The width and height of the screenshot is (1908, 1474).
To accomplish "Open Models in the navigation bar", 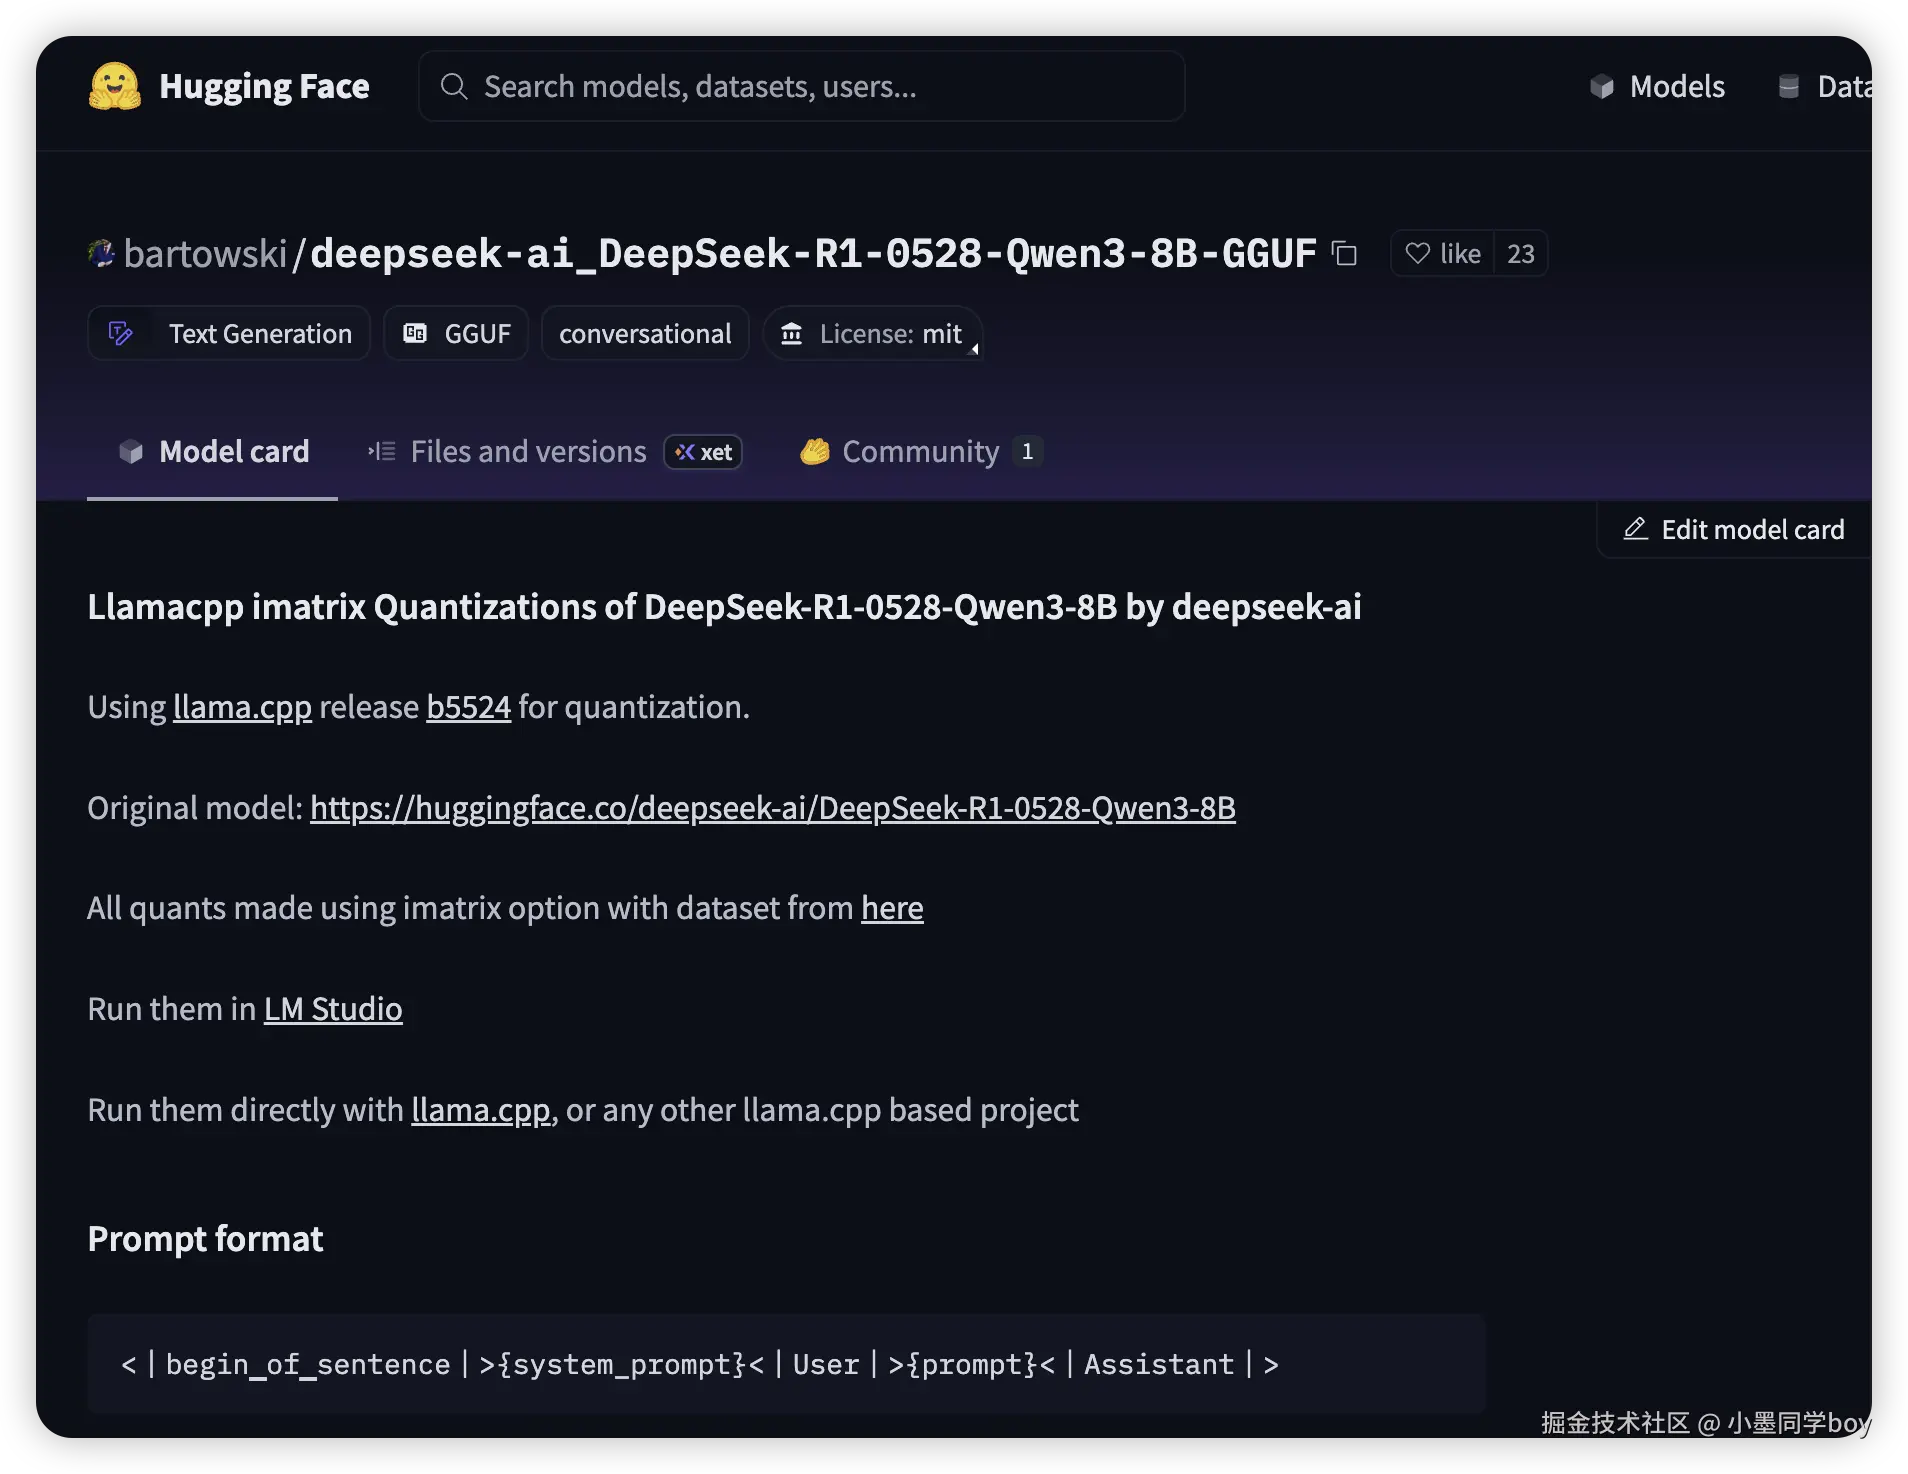I will 1658,87.
